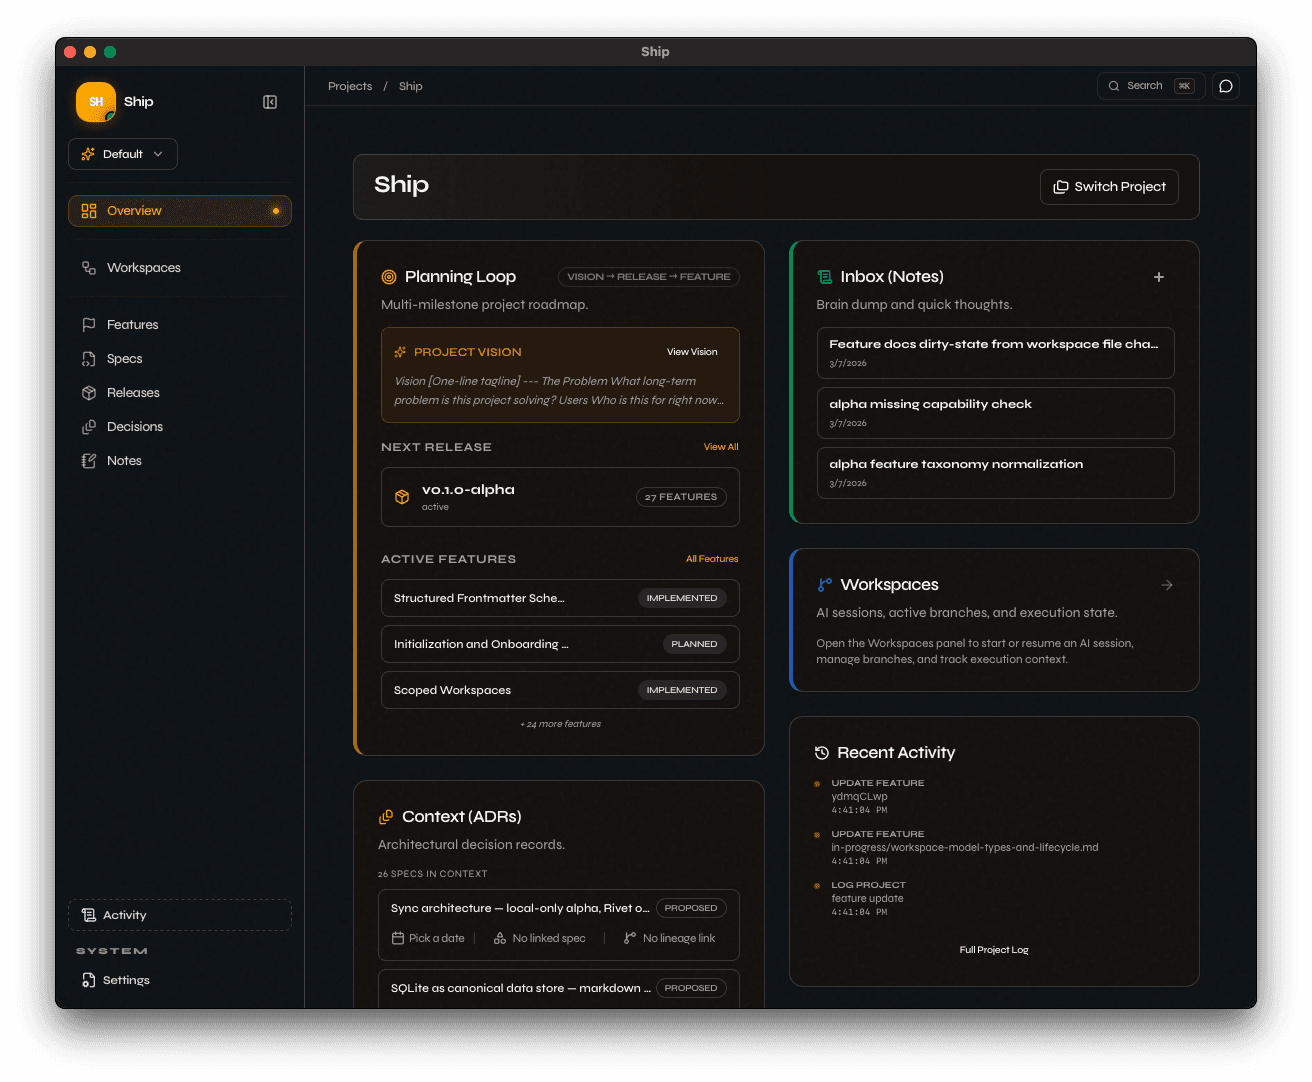1312x1082 pixels.
Task: Click the SH project avatar icon
Action: (96, 102)
